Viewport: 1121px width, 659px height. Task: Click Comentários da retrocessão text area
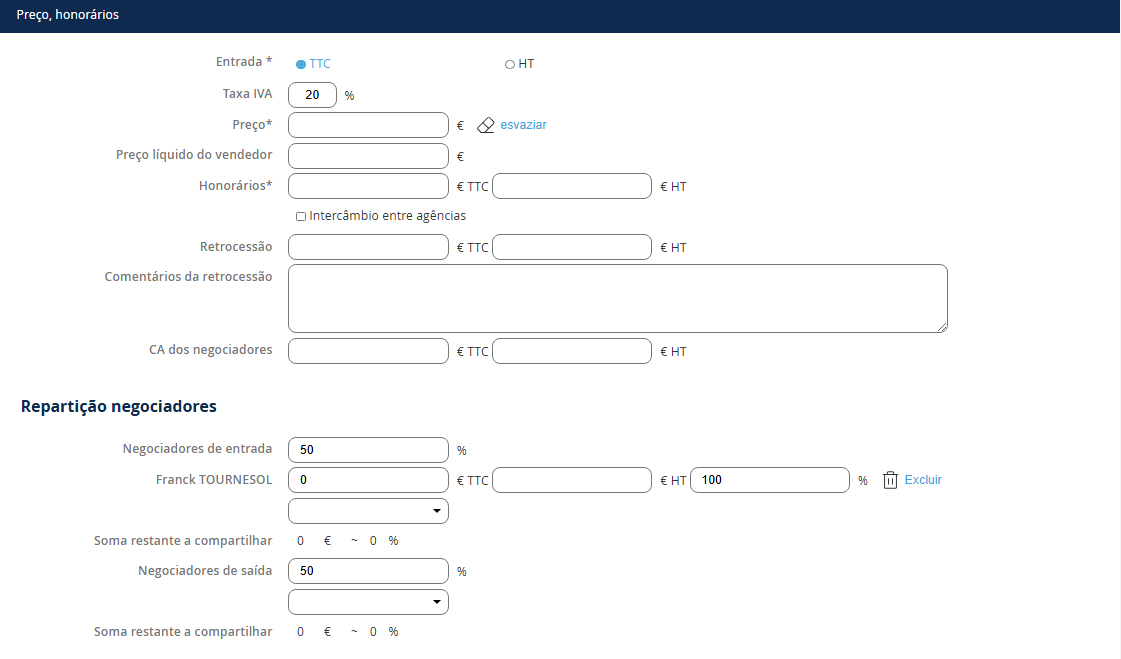617,298
